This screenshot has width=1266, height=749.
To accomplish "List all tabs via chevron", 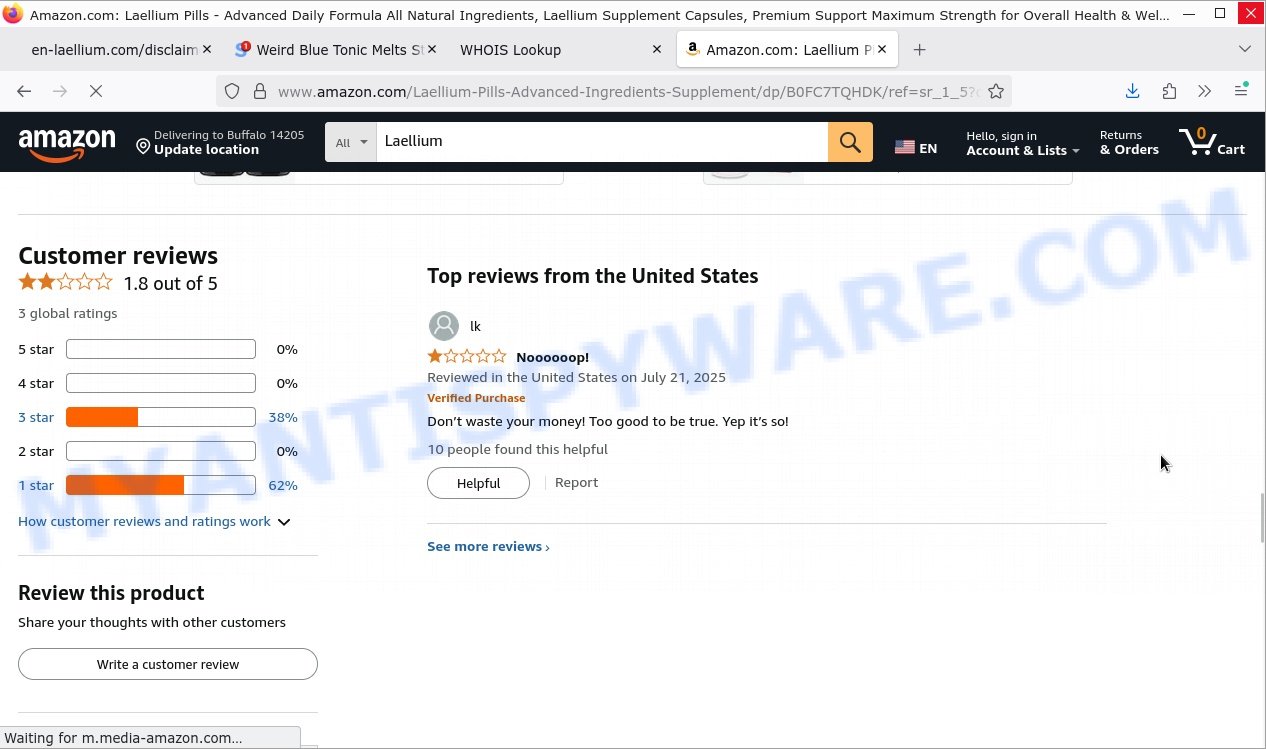I will 1245,49.
